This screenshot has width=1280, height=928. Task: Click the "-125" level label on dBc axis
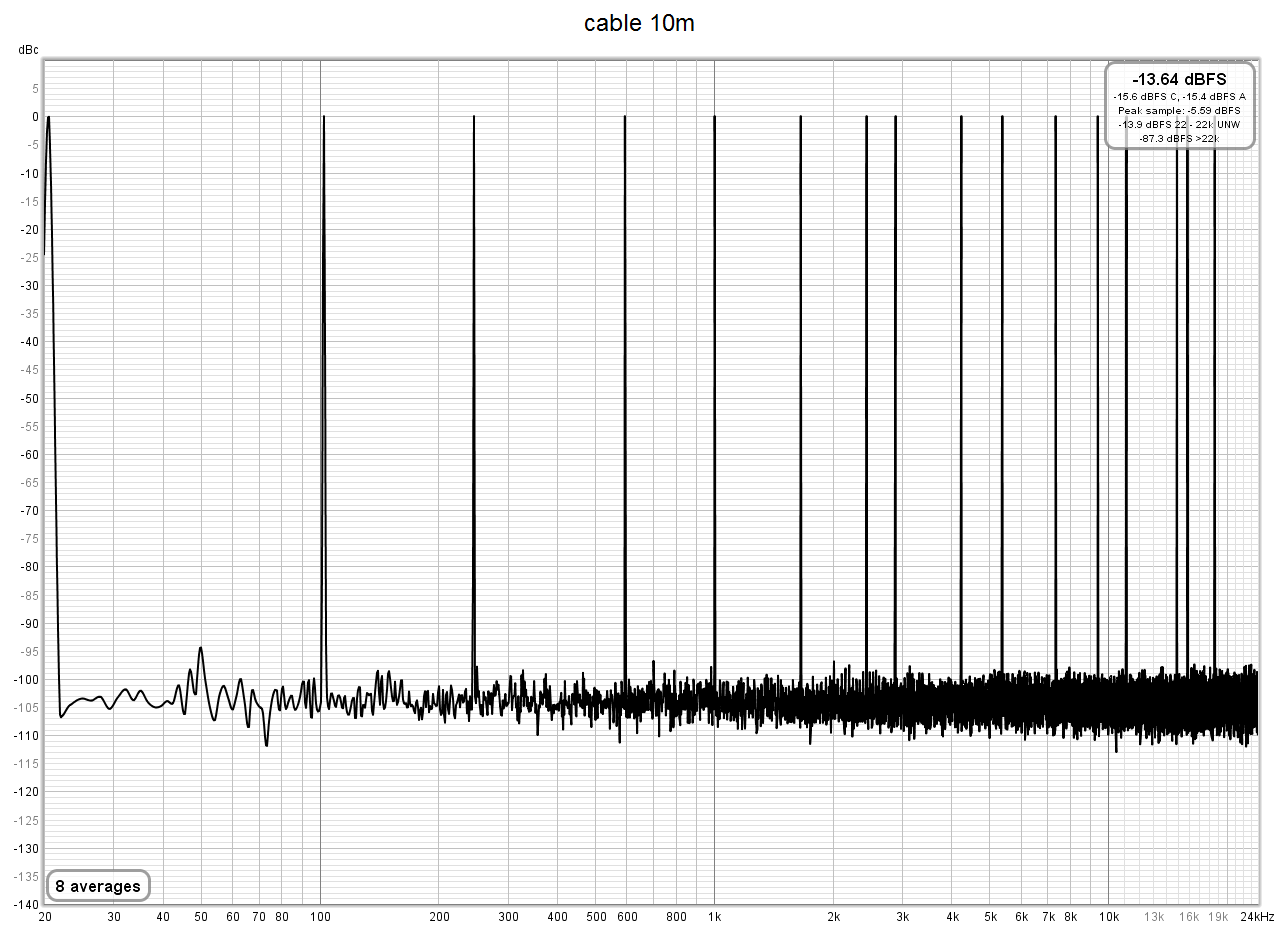tap(26, 820)
